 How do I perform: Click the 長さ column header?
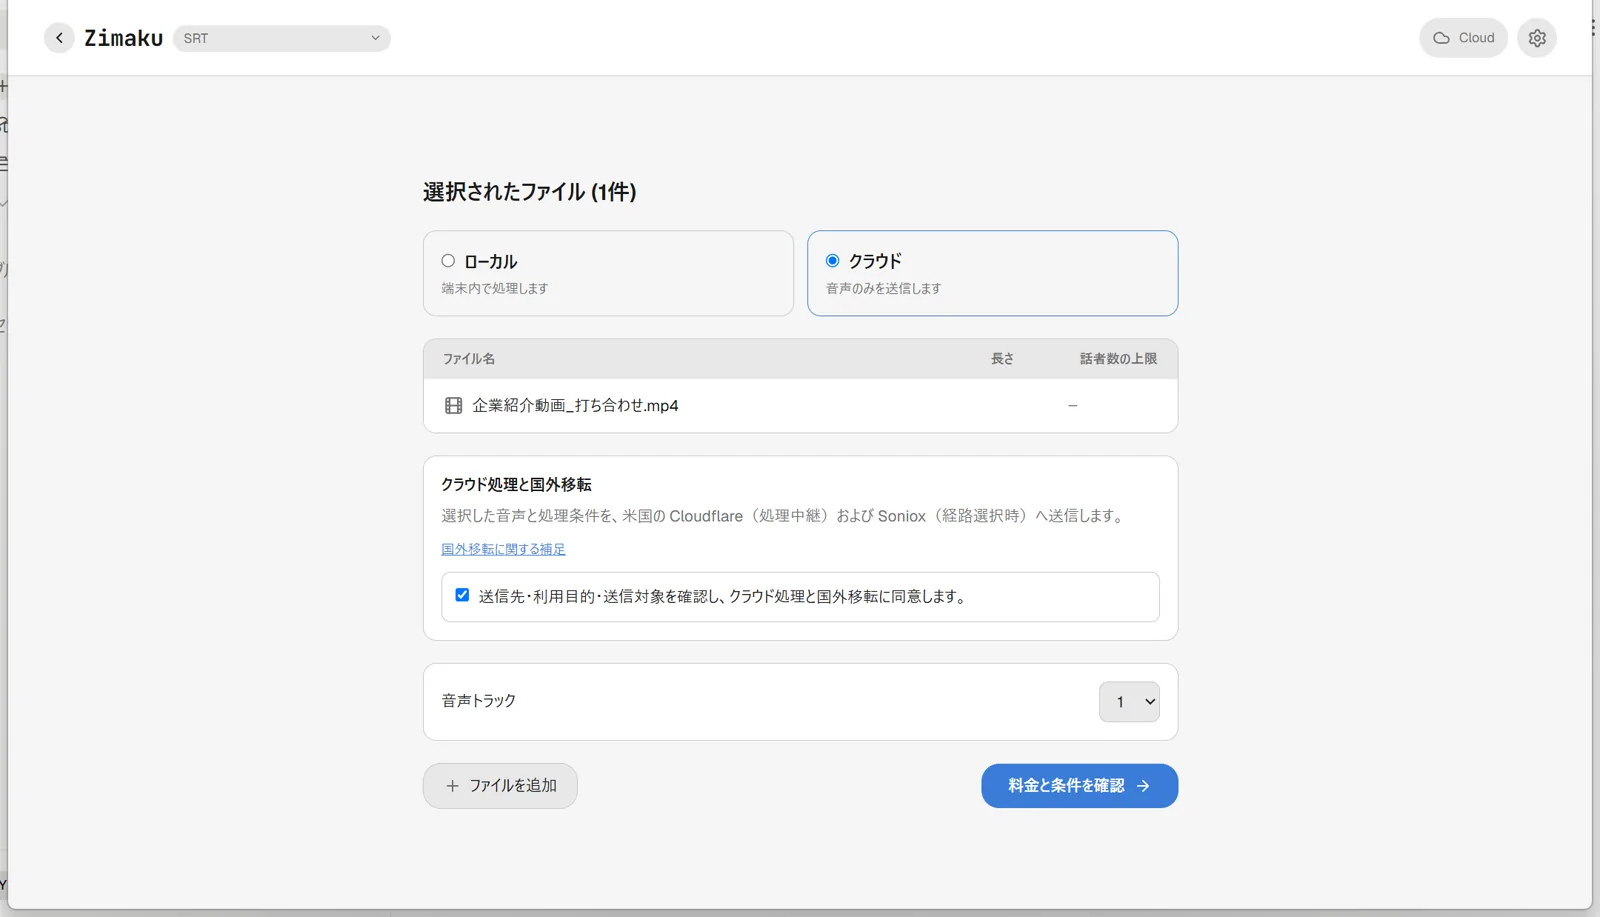pyautogui.click(x=1002, y=359)
